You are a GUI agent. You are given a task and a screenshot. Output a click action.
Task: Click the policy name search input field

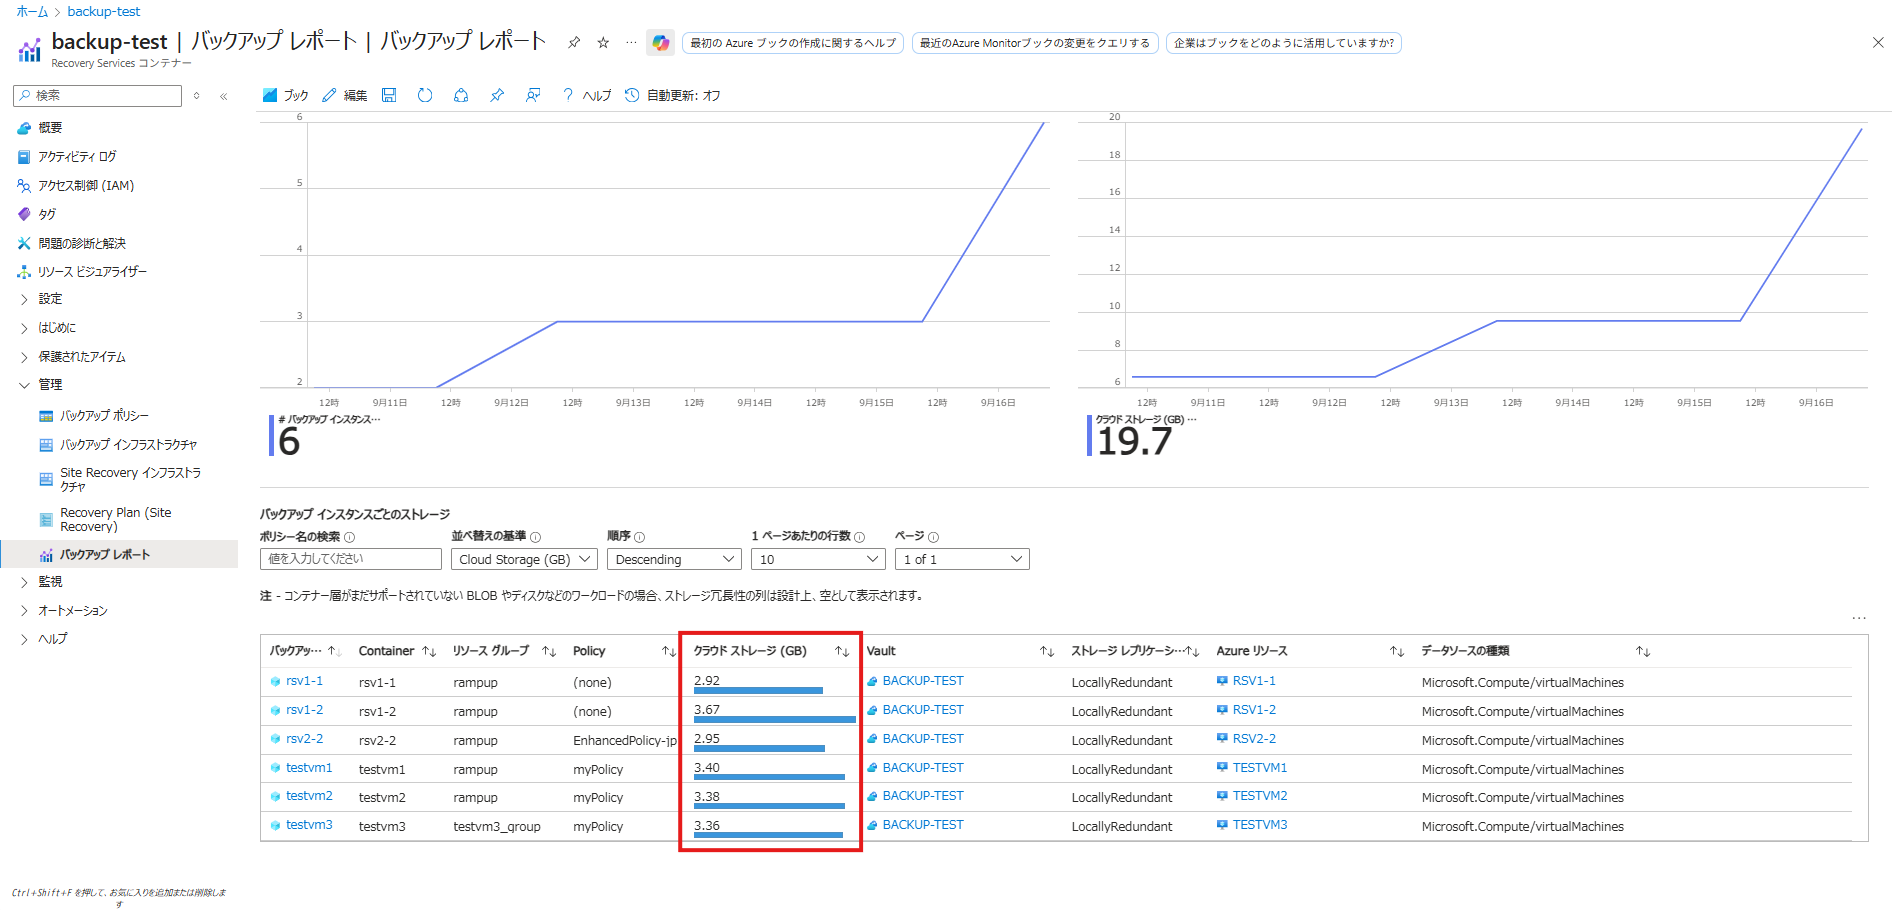[x=350, y=559]
